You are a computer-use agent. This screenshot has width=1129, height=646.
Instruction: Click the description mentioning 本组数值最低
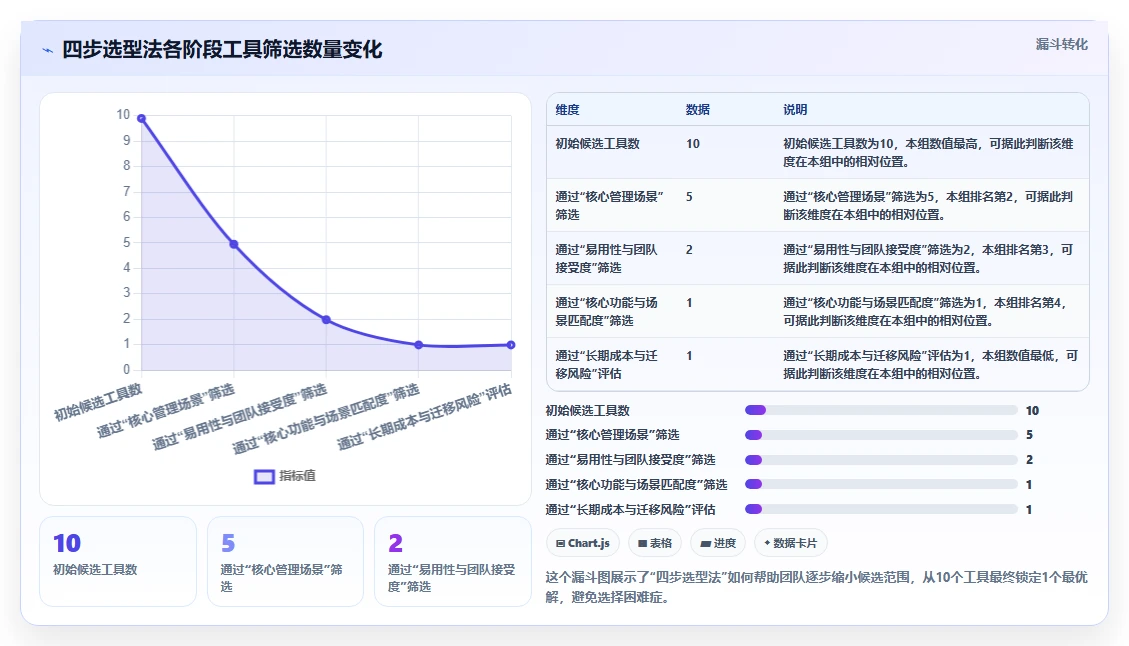tap(930, 364)
